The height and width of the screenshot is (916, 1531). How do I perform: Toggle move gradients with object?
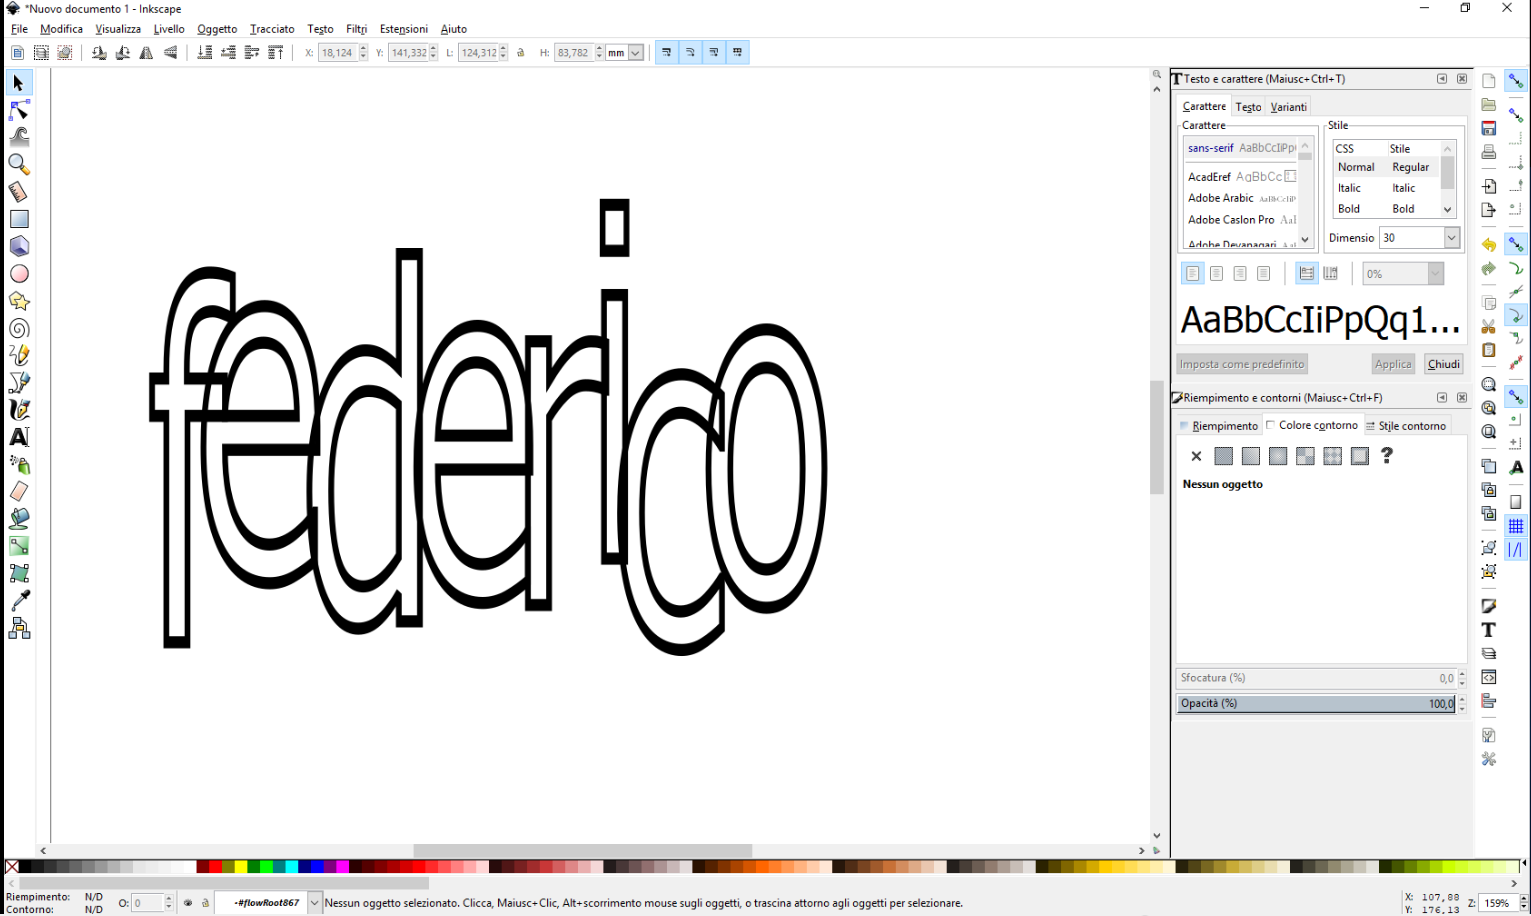(x=714, y=53)
